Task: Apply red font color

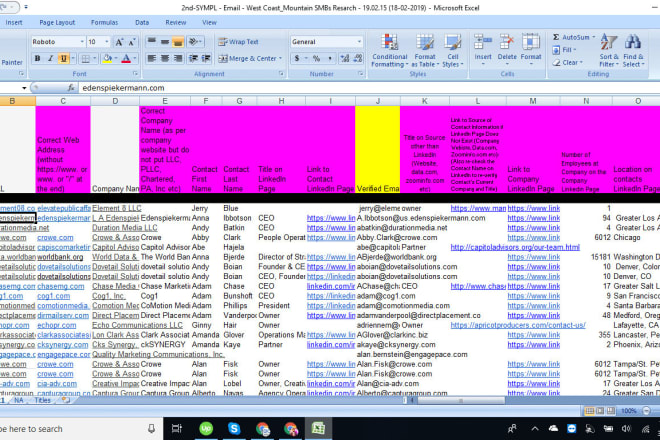Action: 126,59
